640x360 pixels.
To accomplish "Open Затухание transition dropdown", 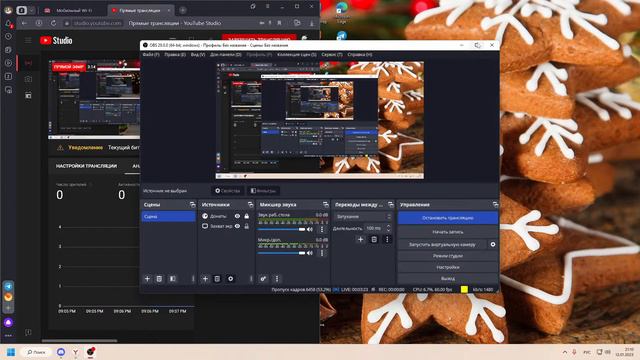I will point(362,216).
